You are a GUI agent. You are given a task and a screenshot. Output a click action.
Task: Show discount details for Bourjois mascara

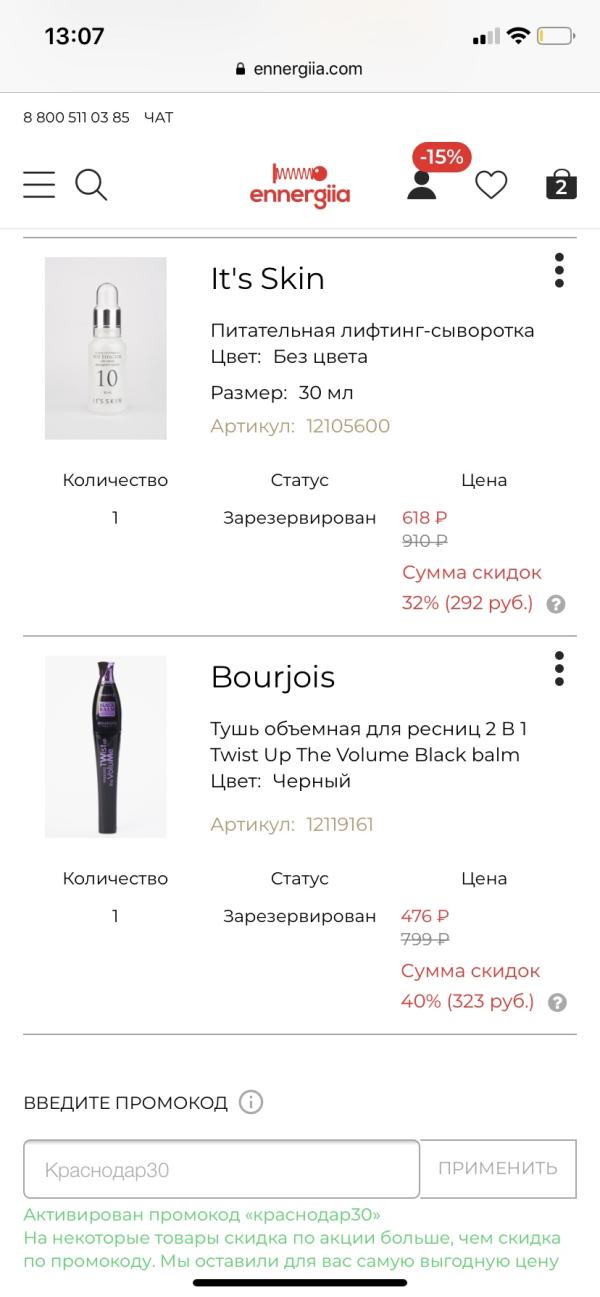coord(558,1002)
